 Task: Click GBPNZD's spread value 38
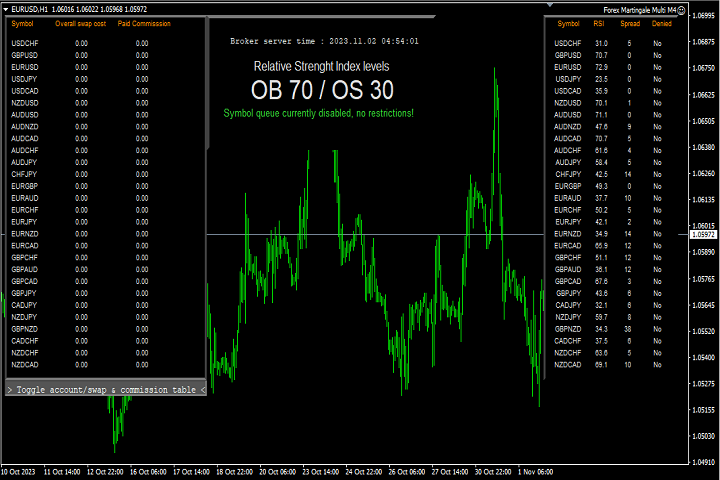(628, 329)
